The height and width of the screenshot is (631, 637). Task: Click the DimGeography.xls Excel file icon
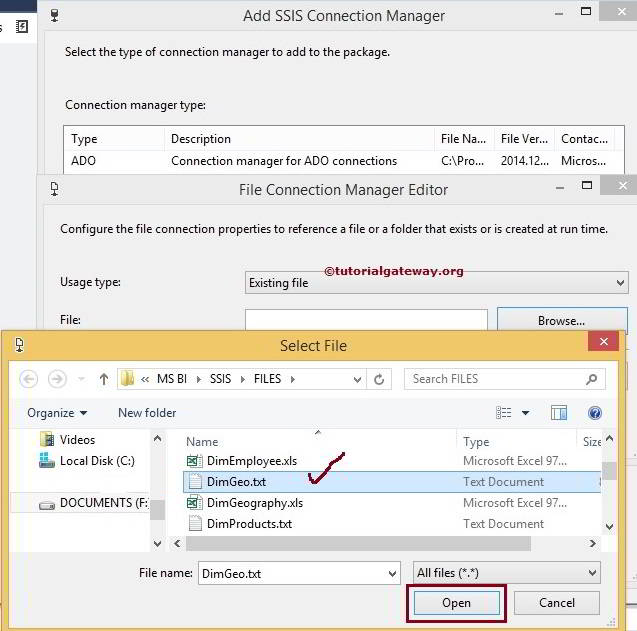pyautogui.click(x=195, y=503)
